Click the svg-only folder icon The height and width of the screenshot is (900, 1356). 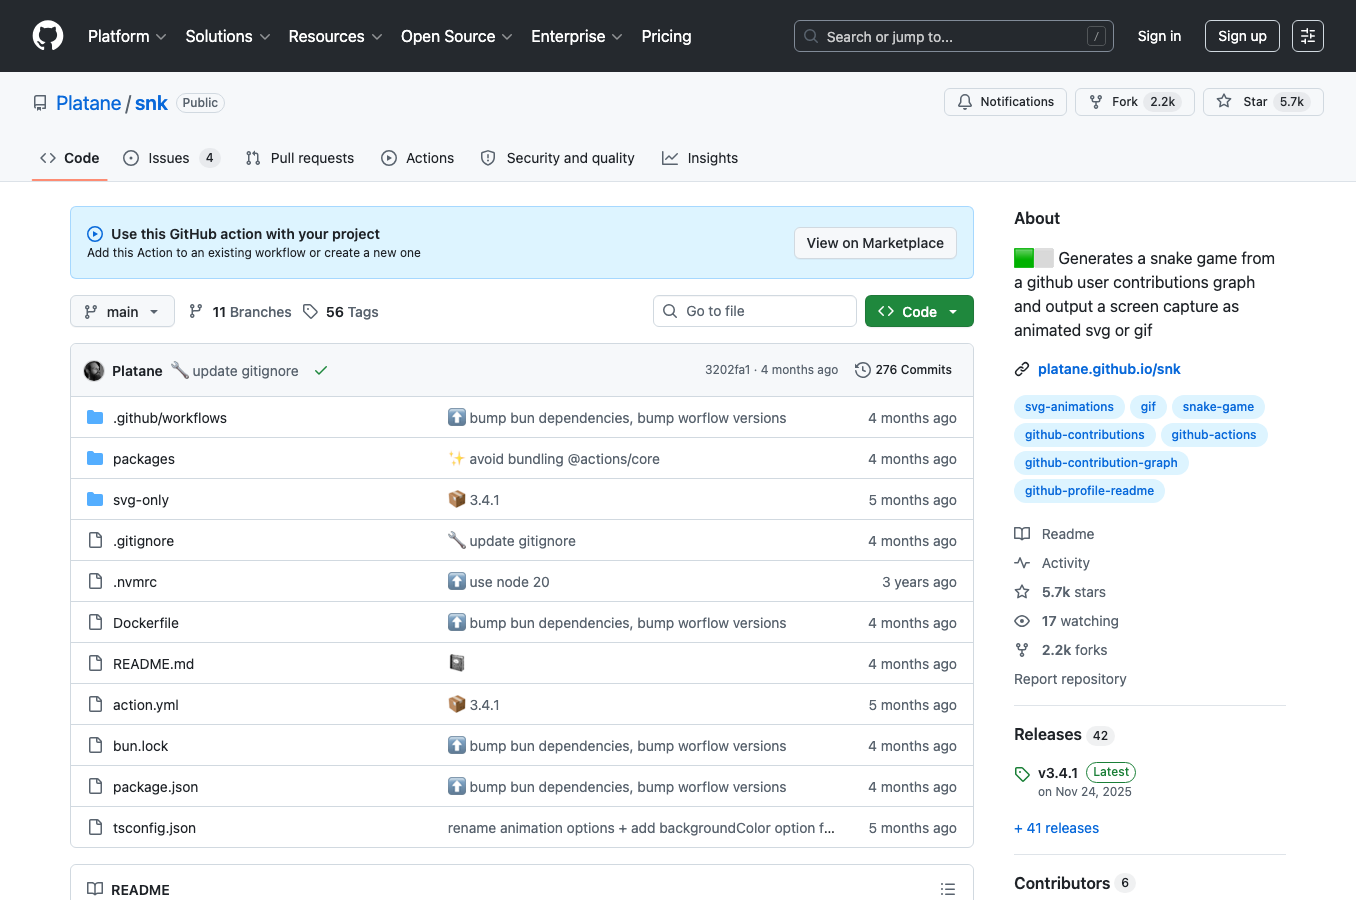pos(95,500)
